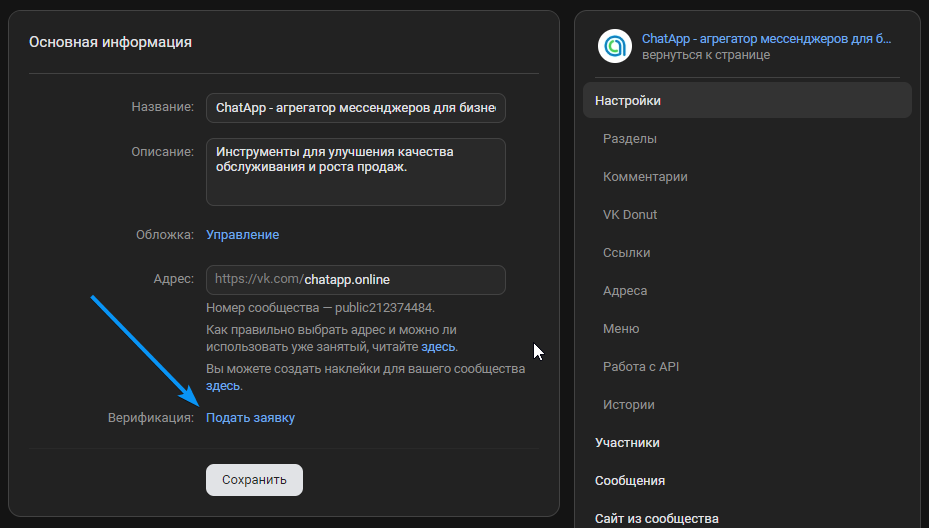Open the Разделы settings item
The image size is (929, 528).
click(630, 139)
